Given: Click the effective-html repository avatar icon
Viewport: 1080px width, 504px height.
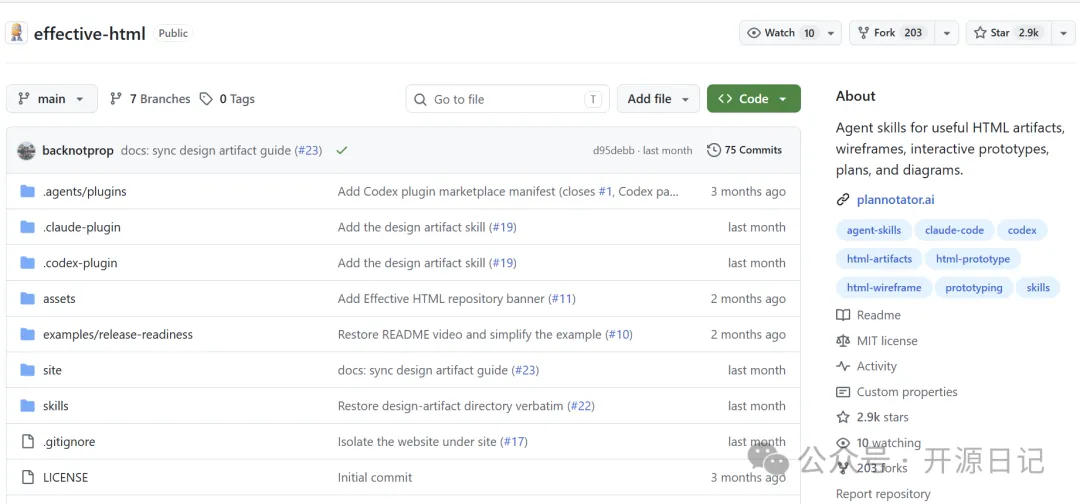Looking at the screenshot, I should tap(17, 32).
